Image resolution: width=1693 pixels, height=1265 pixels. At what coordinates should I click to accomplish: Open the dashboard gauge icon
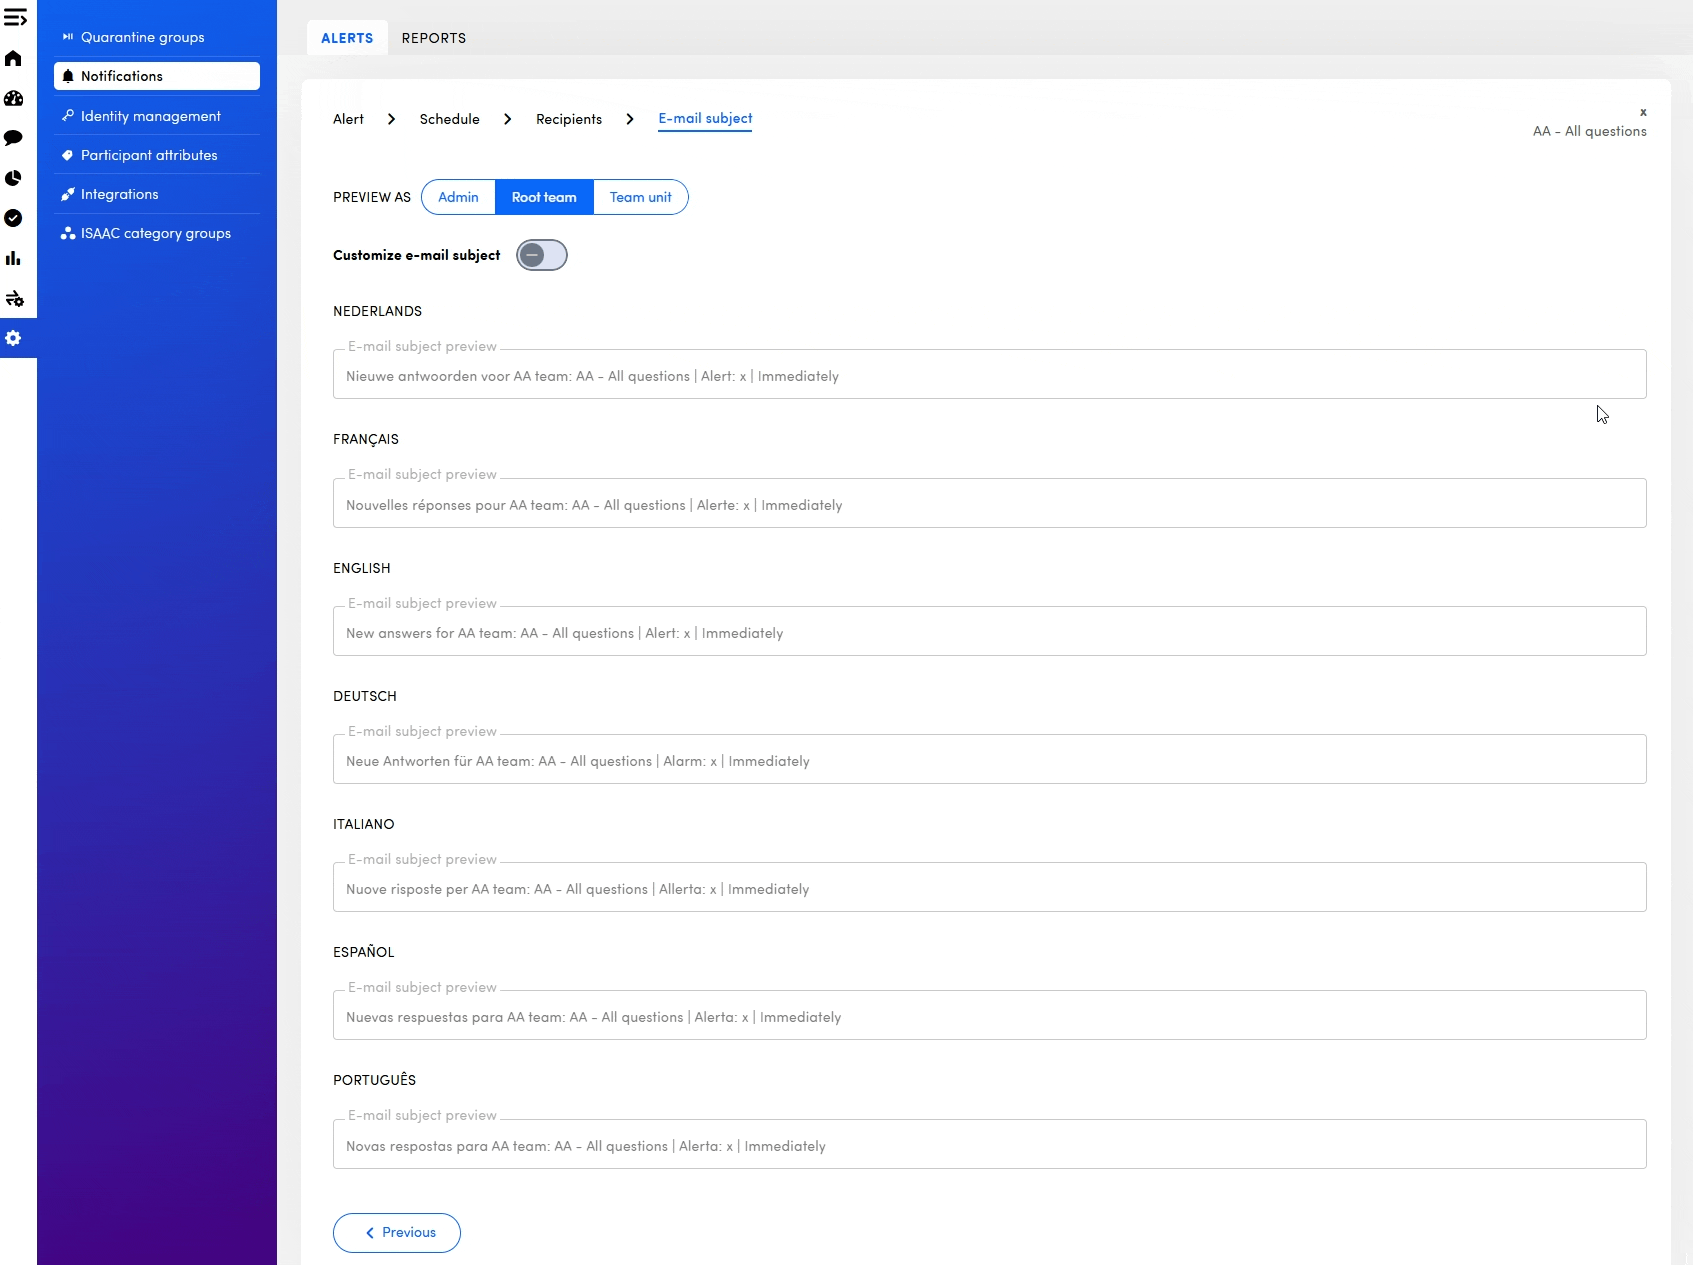click(13, 98)
